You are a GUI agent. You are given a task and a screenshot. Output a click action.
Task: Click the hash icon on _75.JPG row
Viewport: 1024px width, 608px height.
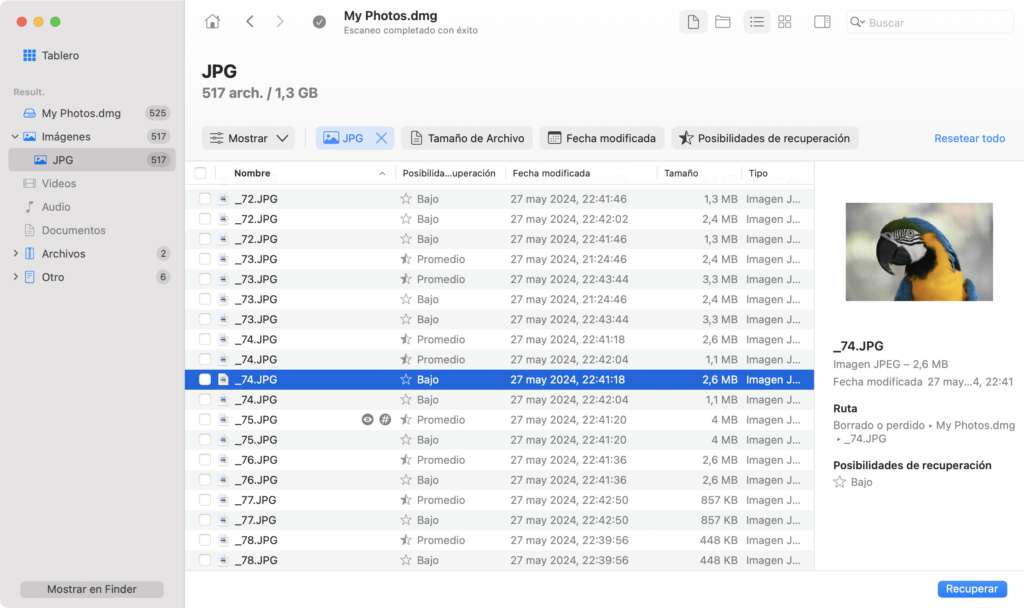385,420
